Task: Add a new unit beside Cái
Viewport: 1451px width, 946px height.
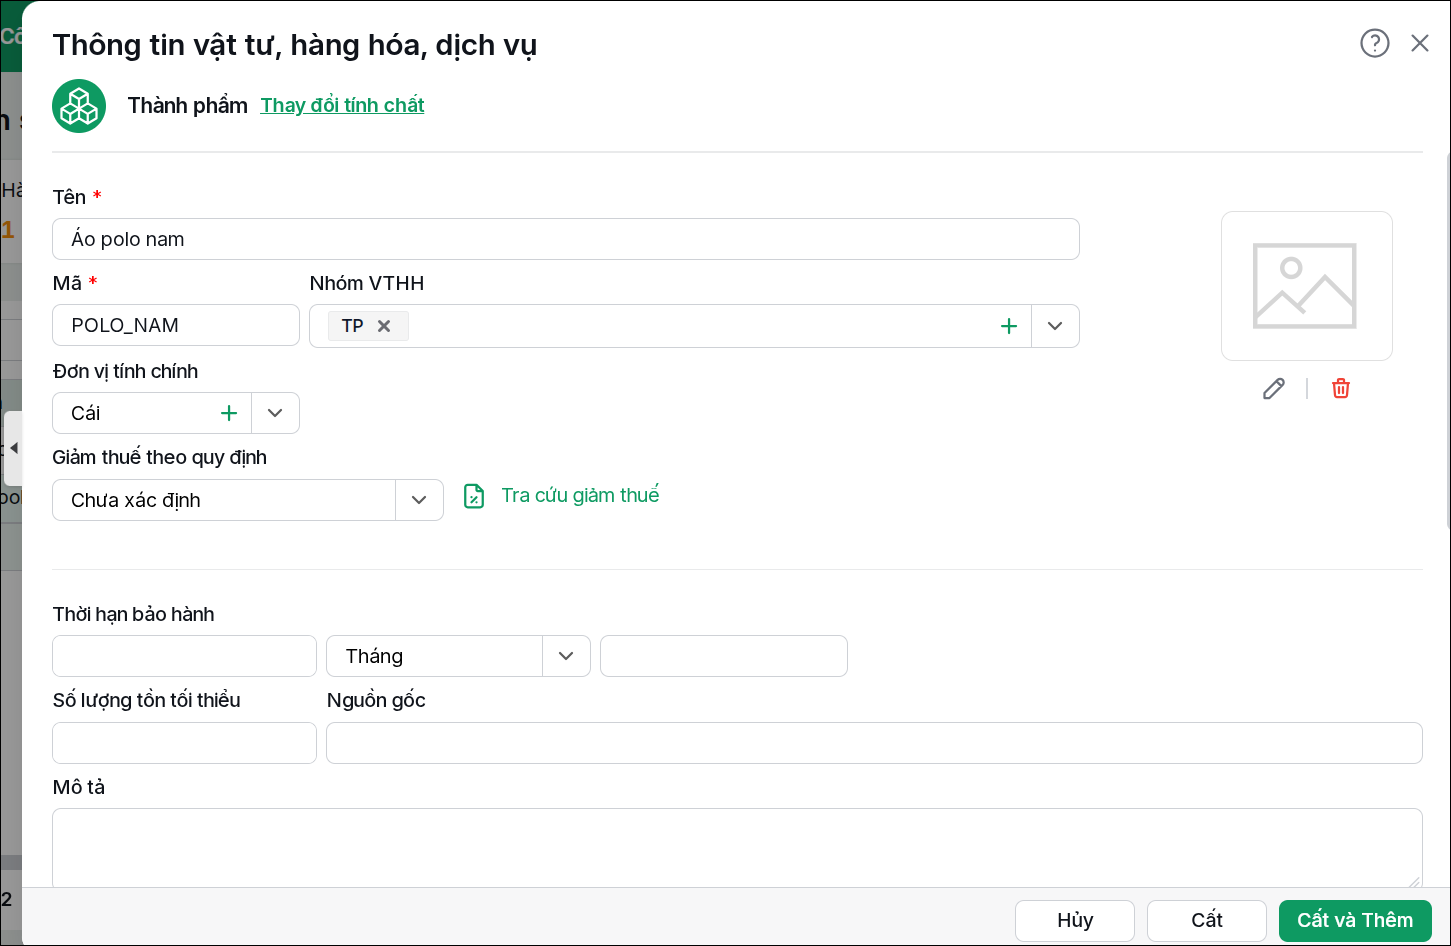Action: 229,413
